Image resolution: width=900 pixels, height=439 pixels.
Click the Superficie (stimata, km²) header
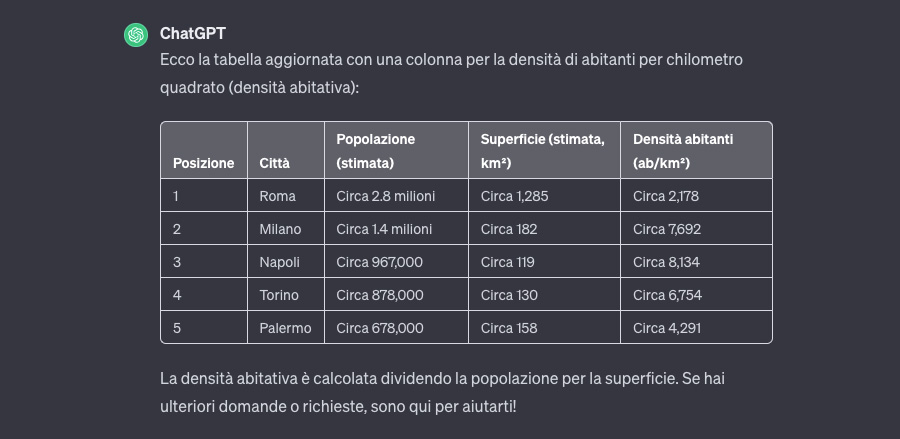click(x=543, y=151)
